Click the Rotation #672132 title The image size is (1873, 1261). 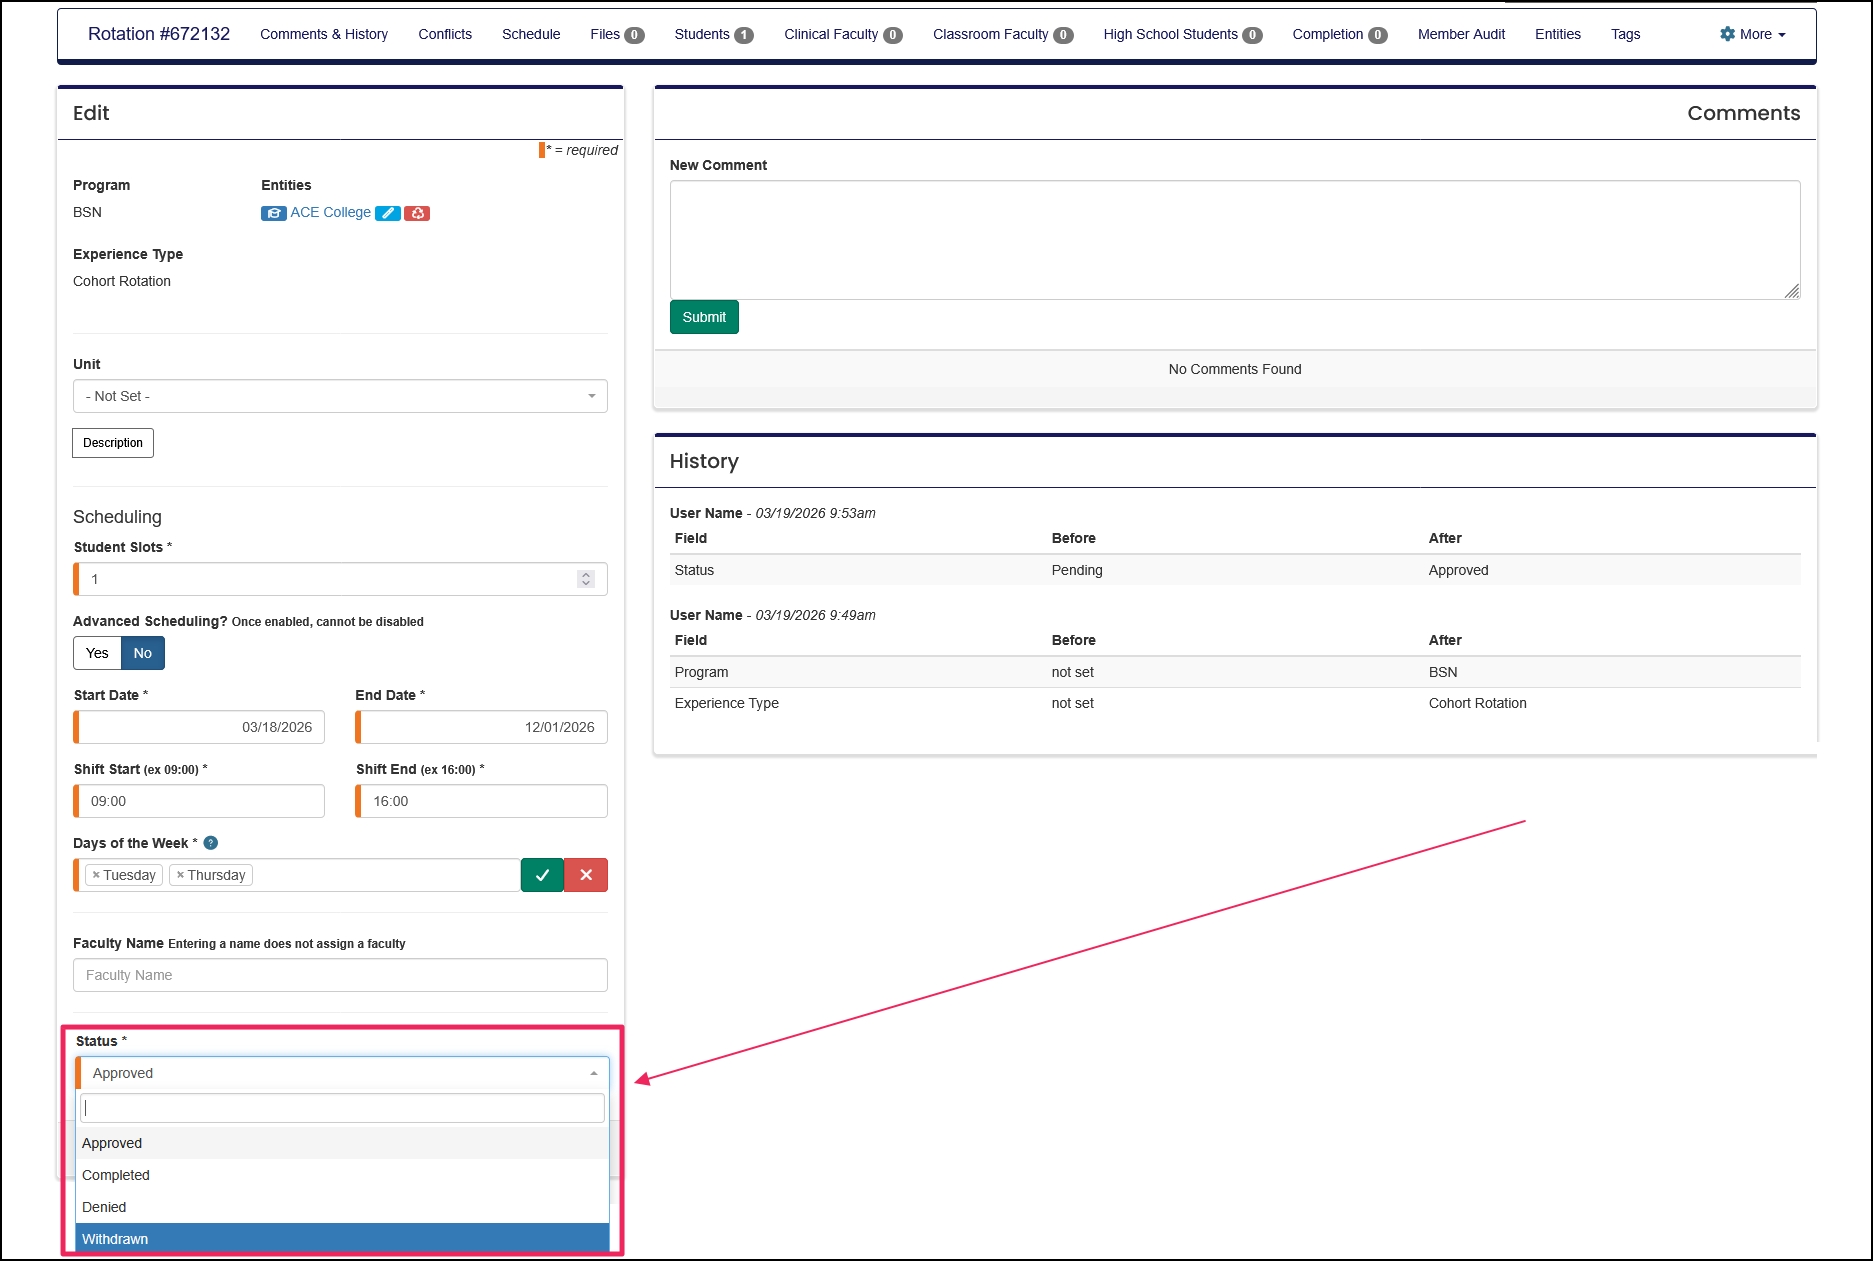pyautogui.click(x=159, y=34)
